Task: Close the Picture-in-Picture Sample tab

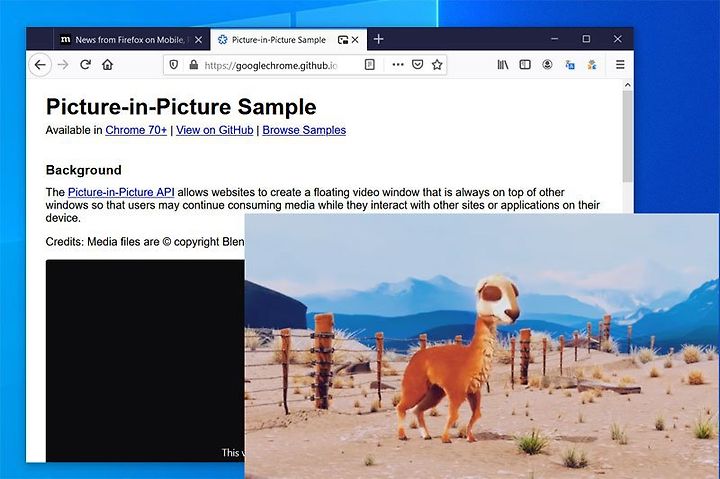Action: pos(355,40)
